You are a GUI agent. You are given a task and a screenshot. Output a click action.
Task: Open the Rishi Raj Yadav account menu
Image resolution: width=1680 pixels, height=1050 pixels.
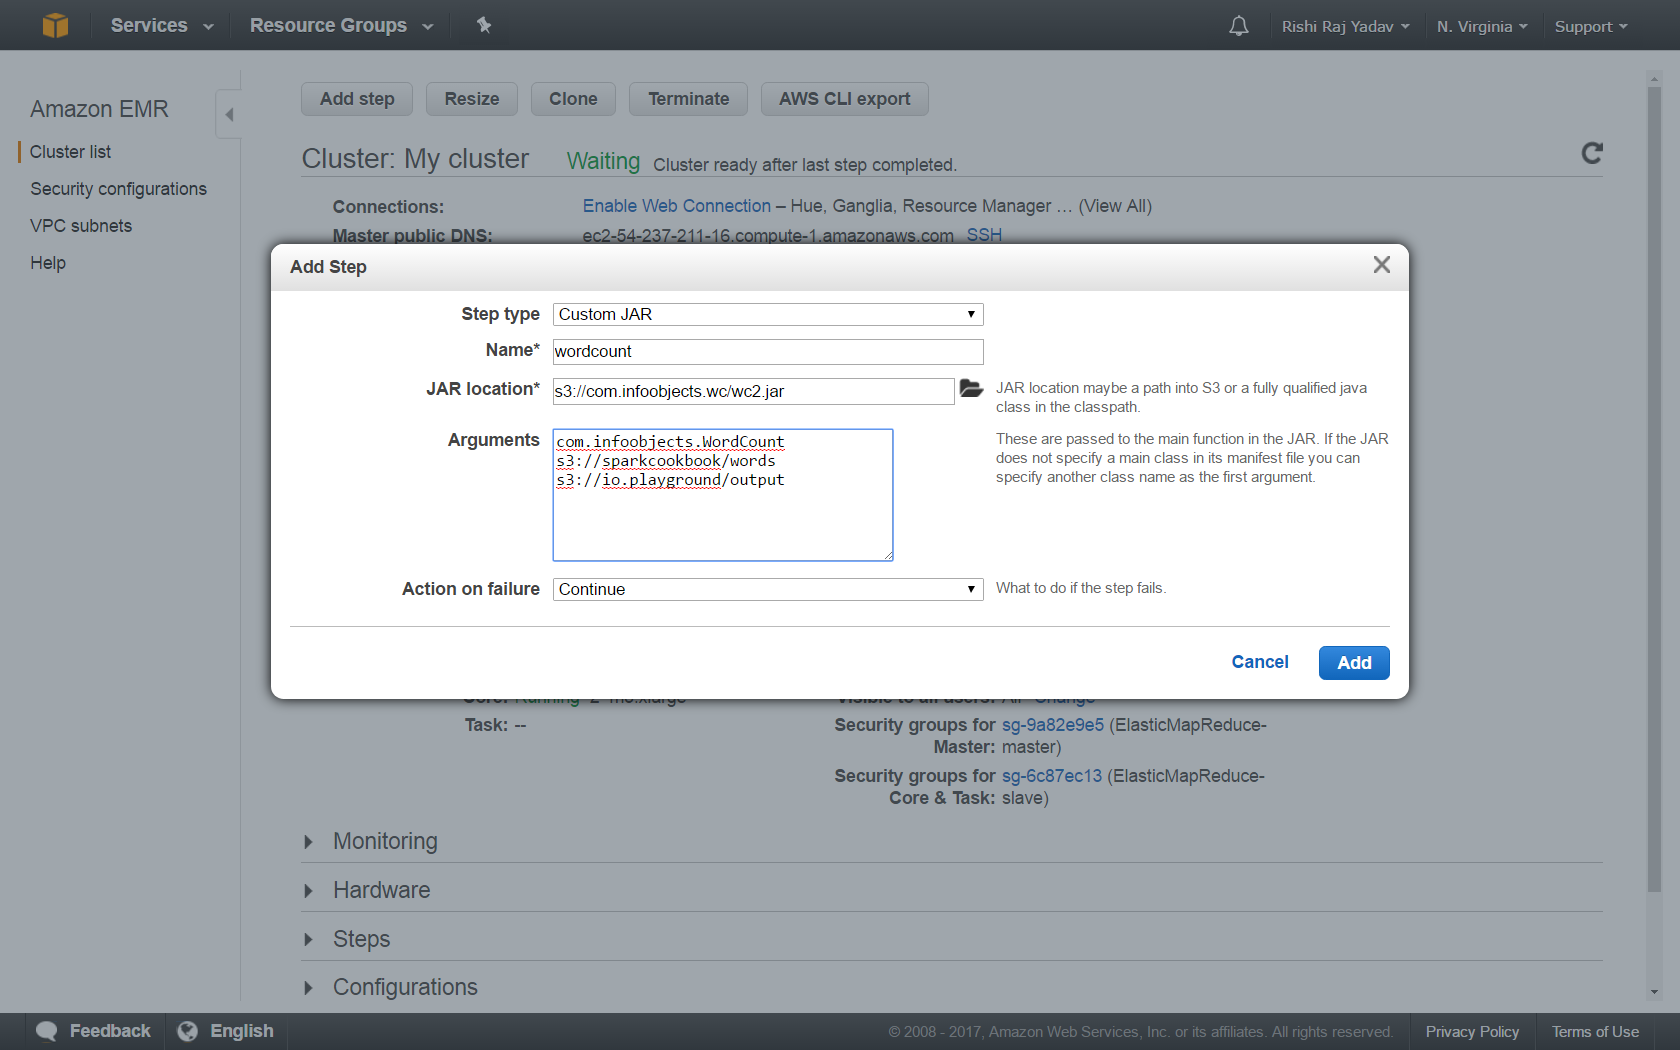tap(1345, 27)
